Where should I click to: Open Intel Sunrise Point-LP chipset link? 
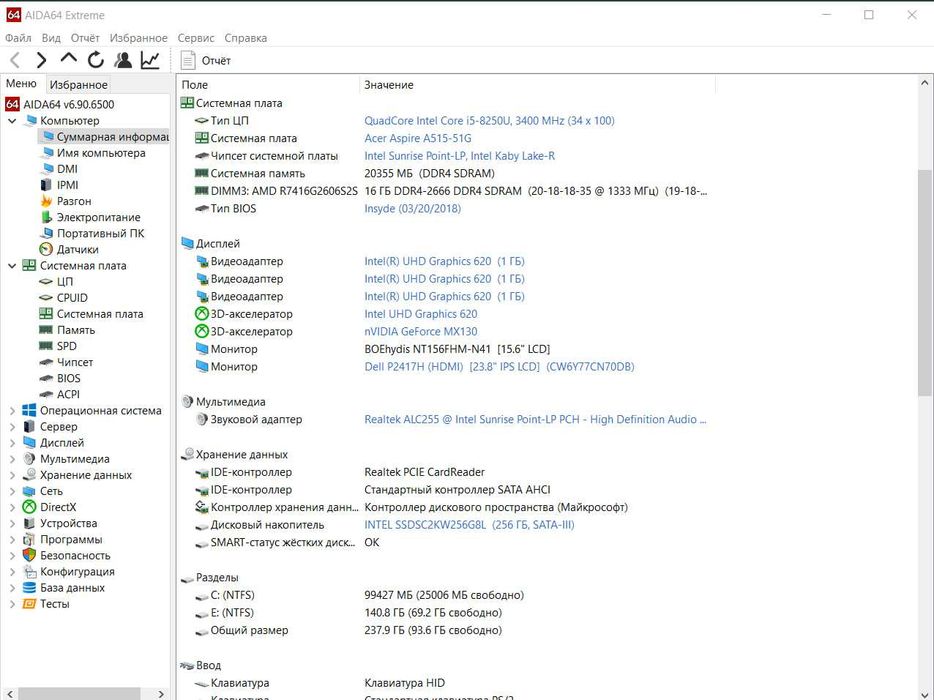tap(459, 155)
